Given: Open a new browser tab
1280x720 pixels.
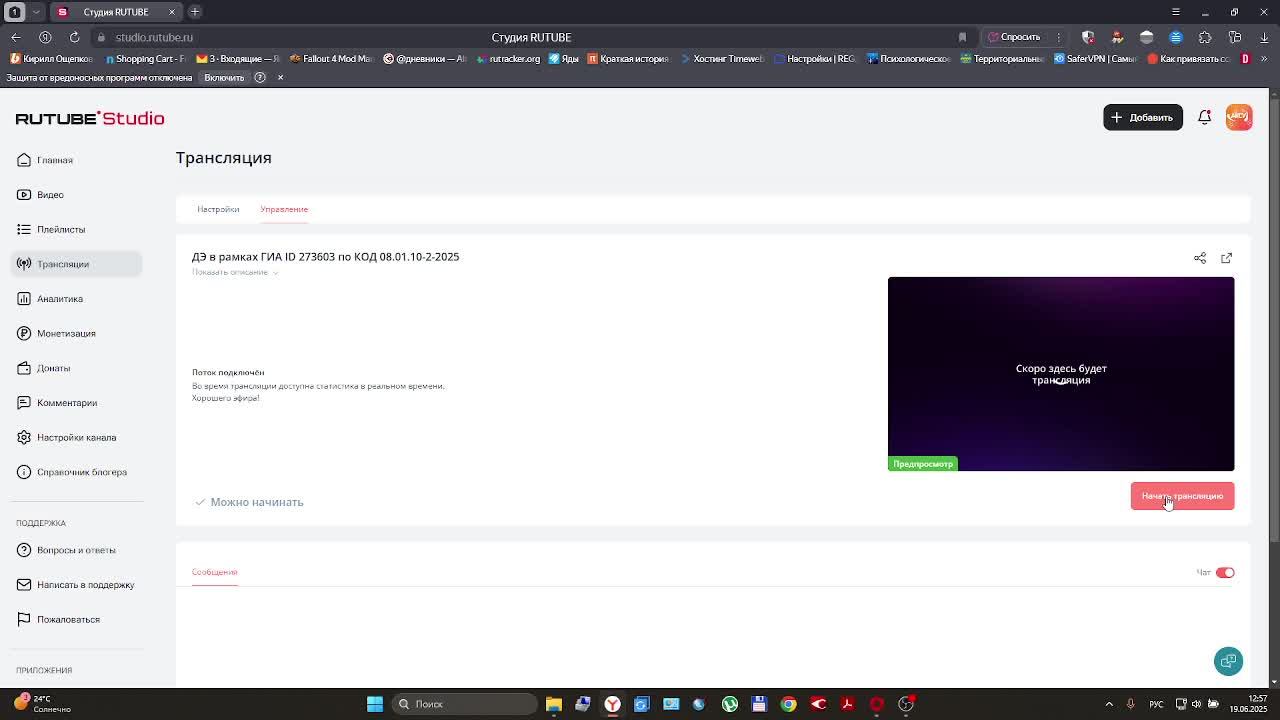Looking at the screenshot, I should point(195,12).
